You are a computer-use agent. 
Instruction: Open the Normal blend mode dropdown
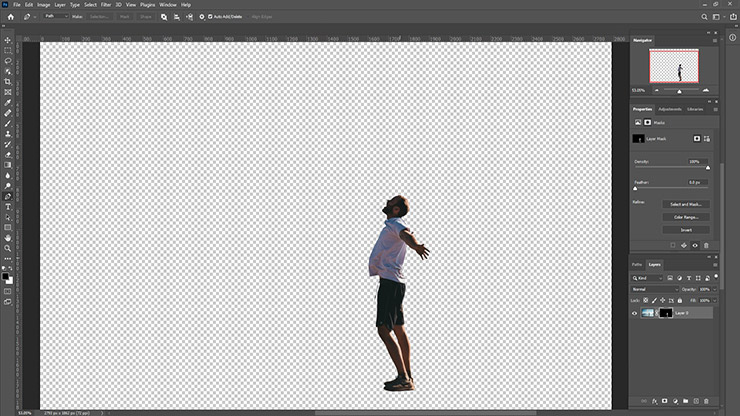coord(655,289)
